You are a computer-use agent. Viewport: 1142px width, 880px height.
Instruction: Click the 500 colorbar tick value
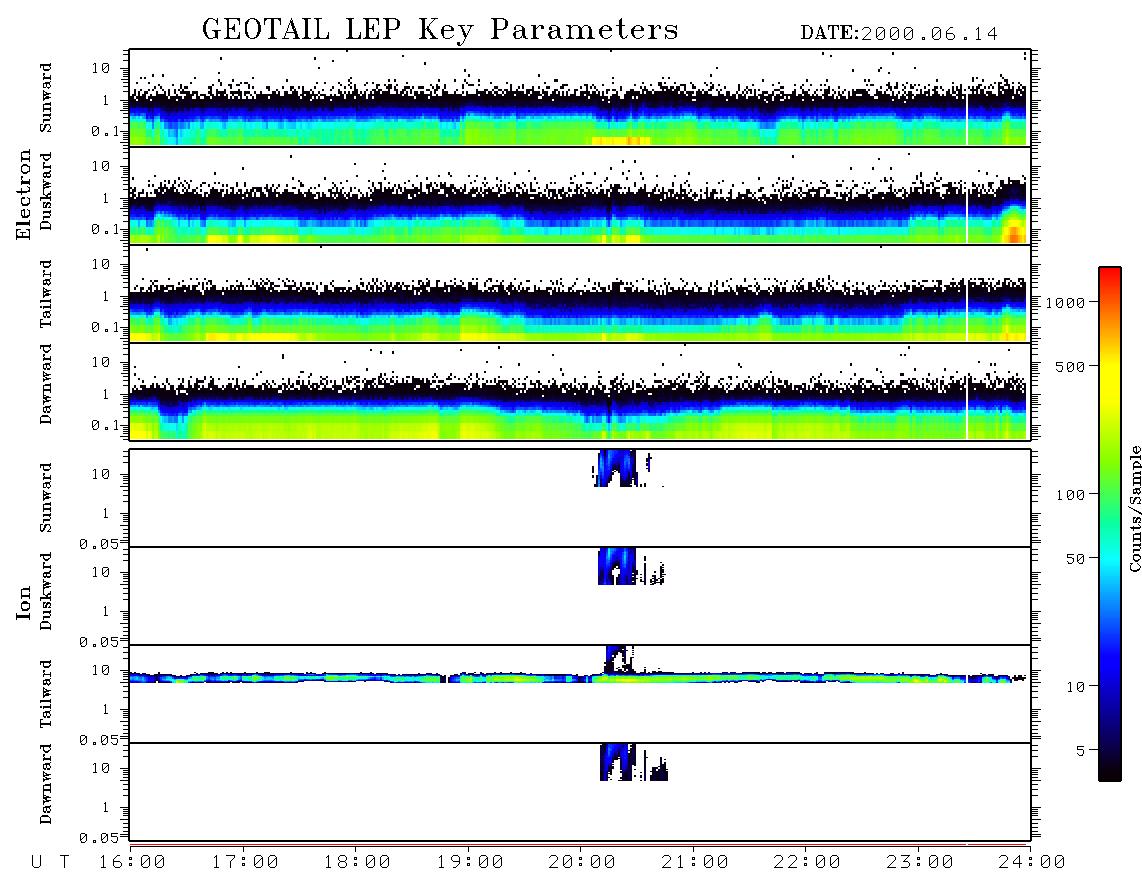pyautogui.click(x=1070, y=366)
